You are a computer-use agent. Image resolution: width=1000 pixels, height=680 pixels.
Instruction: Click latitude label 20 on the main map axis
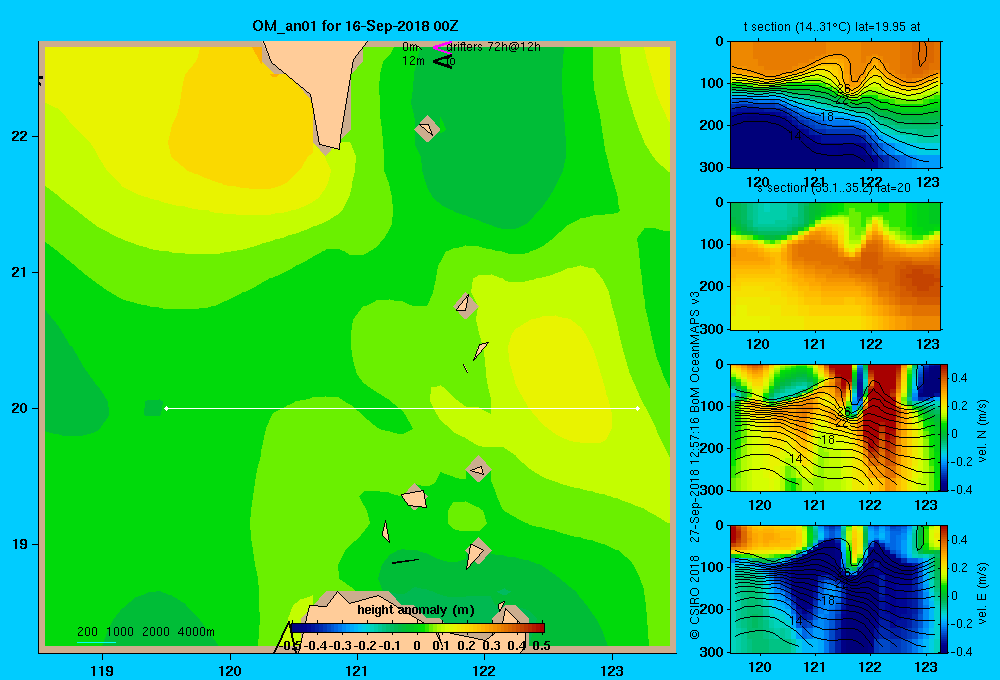pyautogui.click(x=20, y=408)
